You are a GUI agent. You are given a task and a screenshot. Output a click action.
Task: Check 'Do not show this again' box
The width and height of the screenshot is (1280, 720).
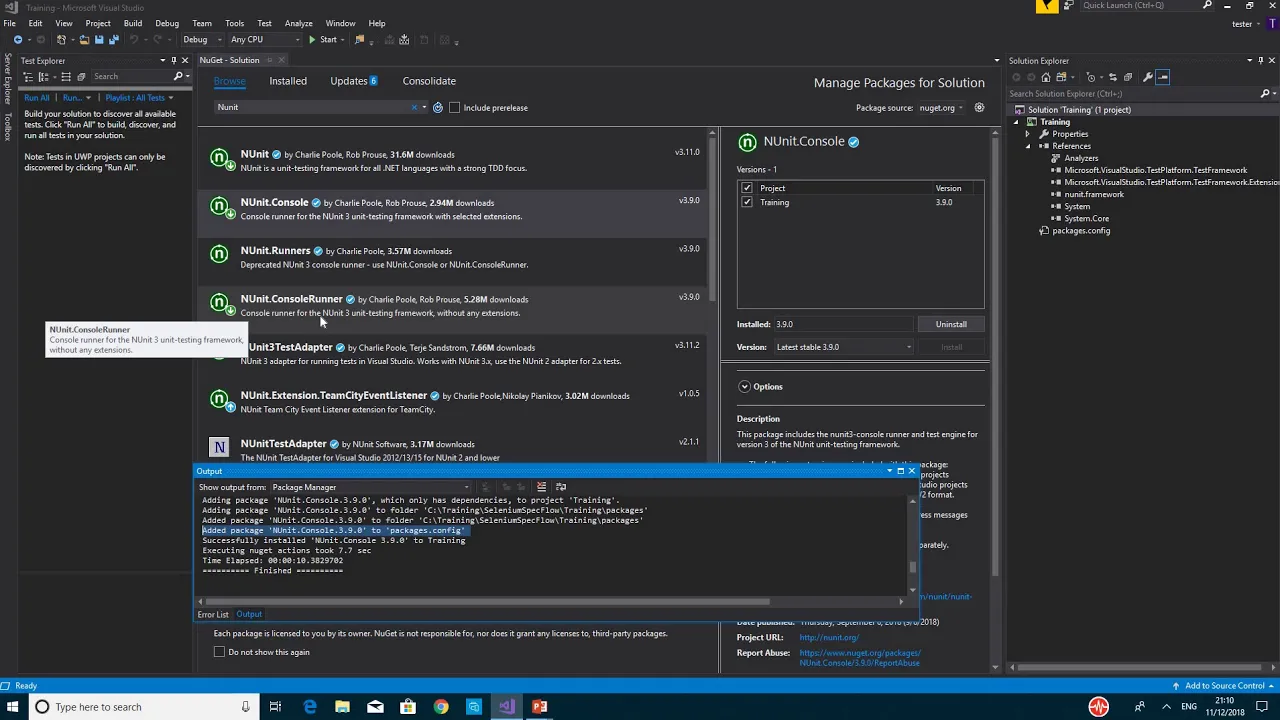219,652
